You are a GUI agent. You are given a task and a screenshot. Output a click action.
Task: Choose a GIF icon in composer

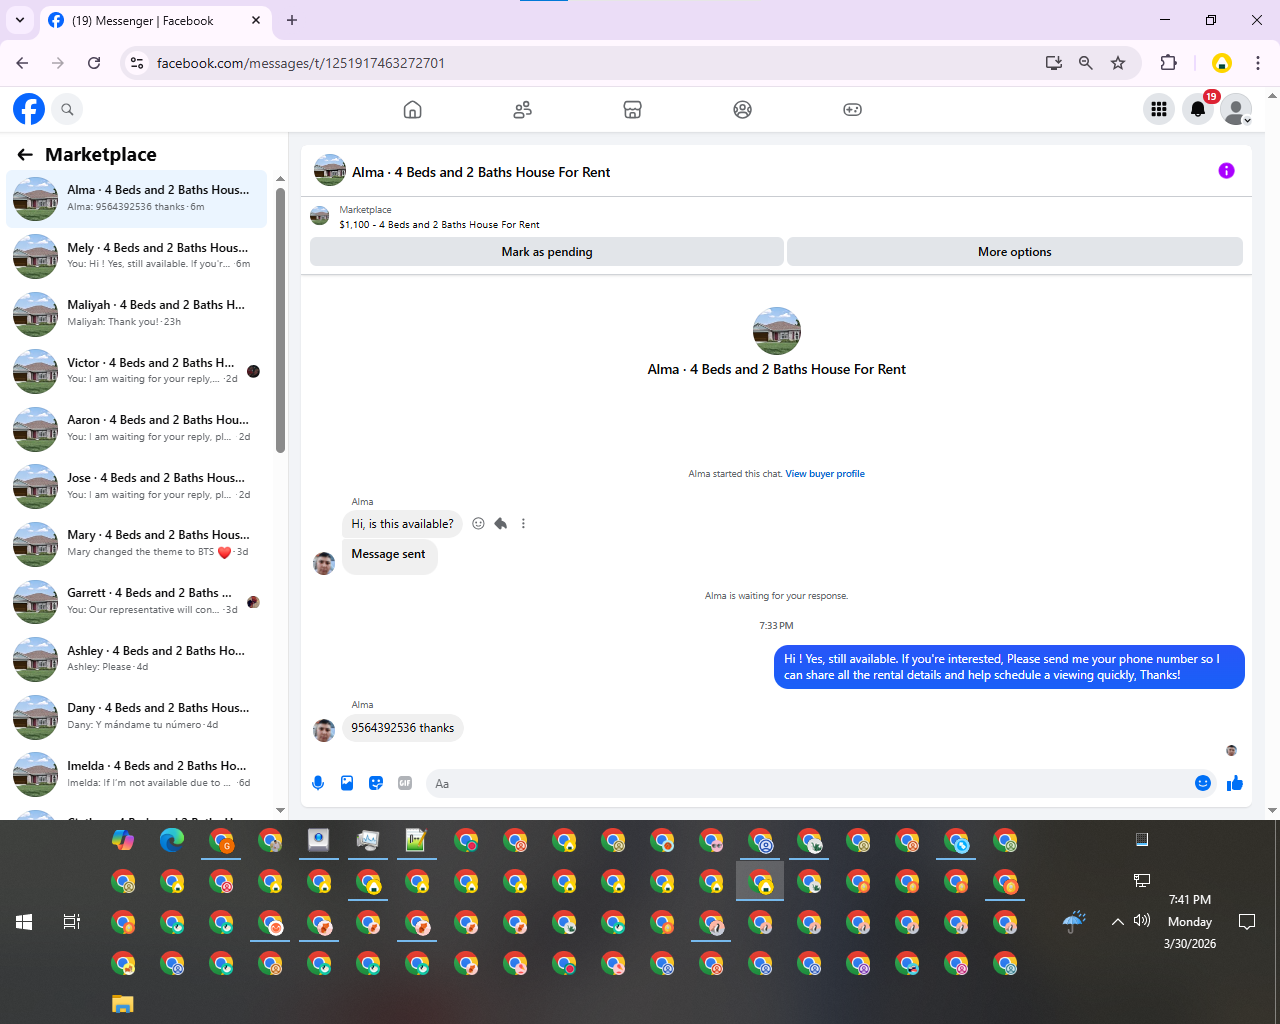pos(405,783)
